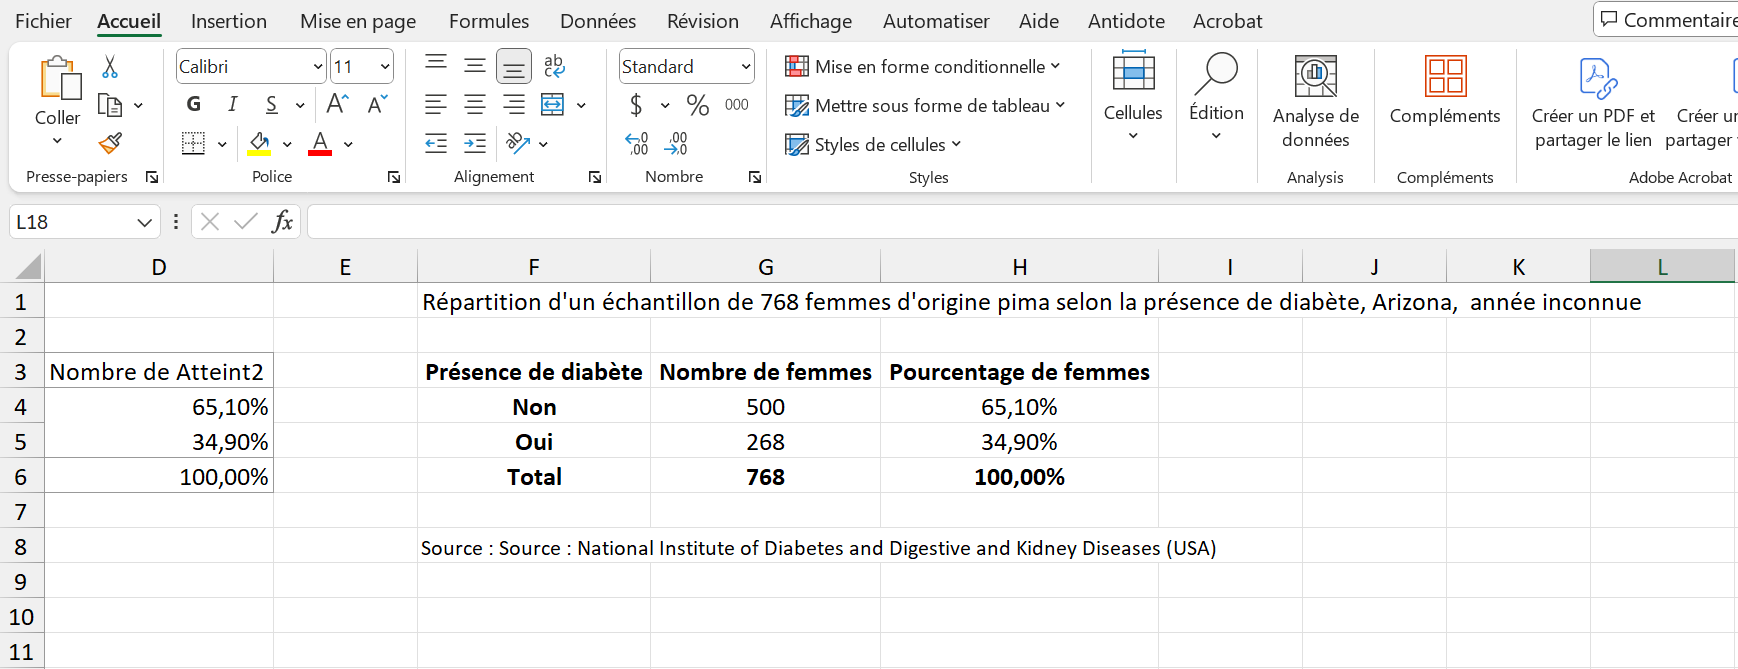Open the Police dialog launcher
The height and width of the screenshot is (669, 1738).
394,177
